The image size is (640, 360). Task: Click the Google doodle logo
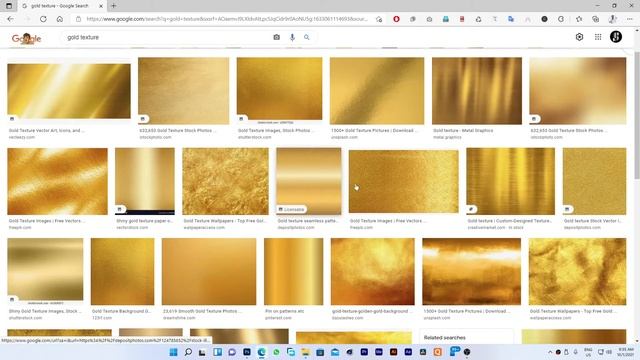point(27,38)
